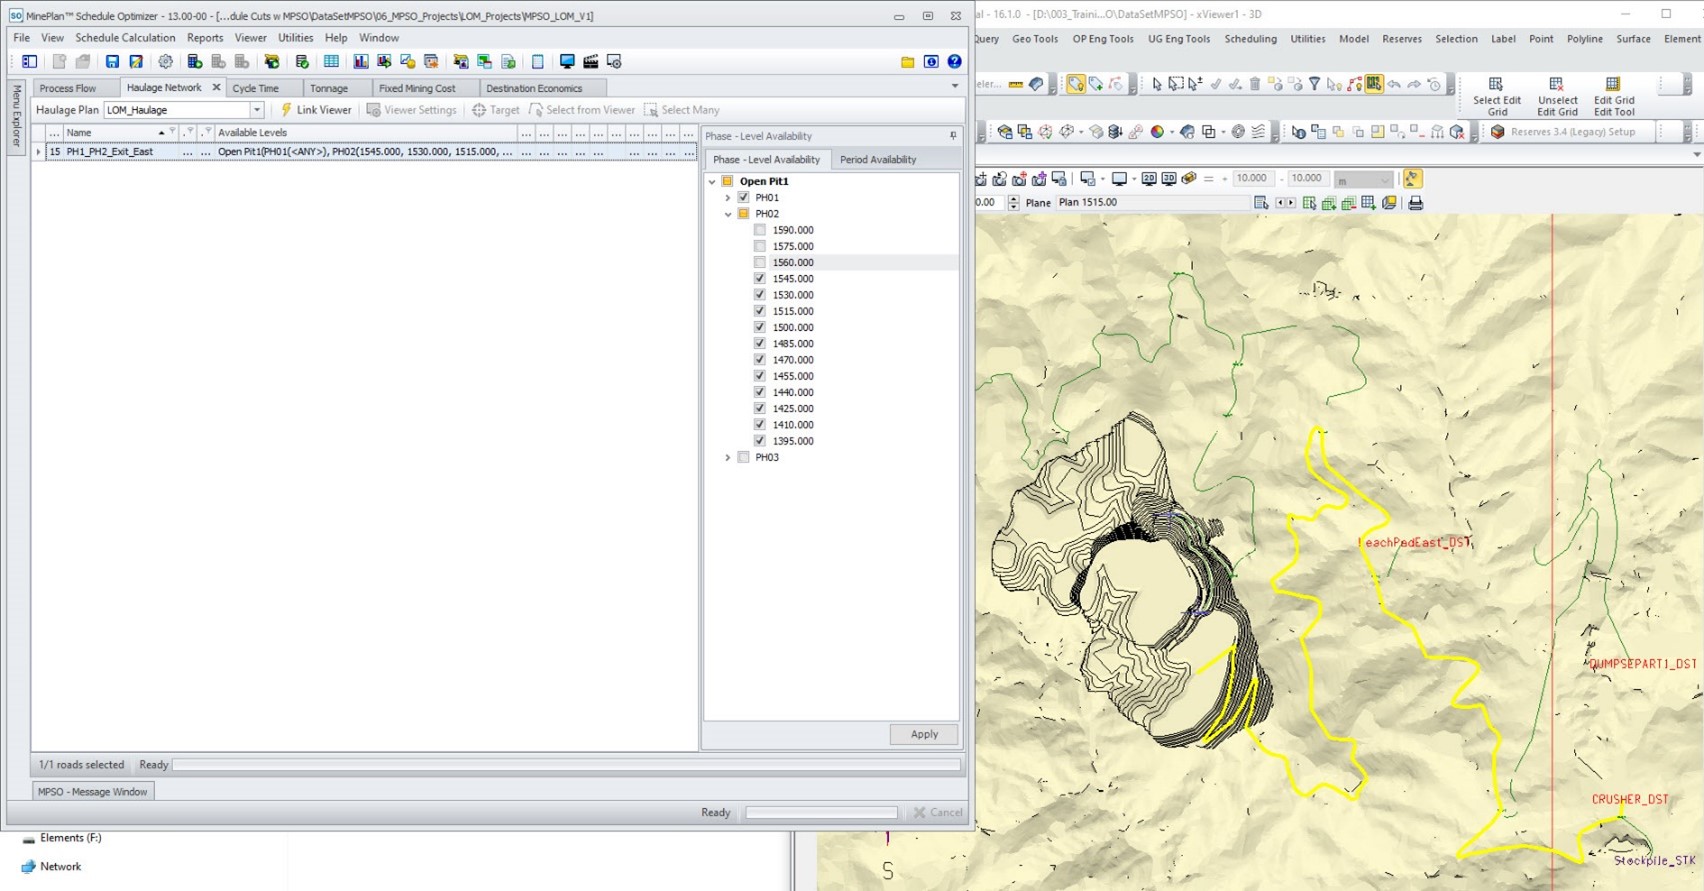Toggle the PH03 checkbox
The image size is (1704, 891).
[743, 458]
